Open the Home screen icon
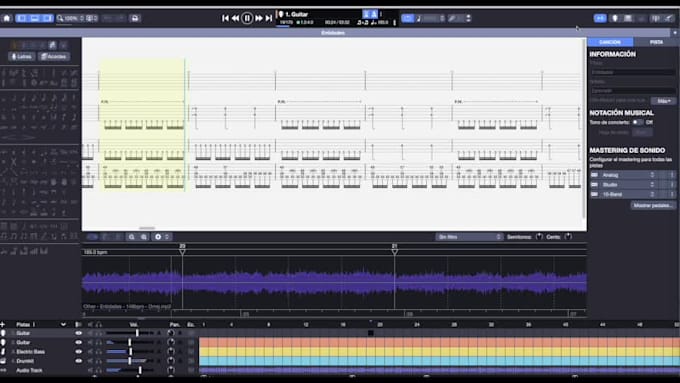 point(7,18)
